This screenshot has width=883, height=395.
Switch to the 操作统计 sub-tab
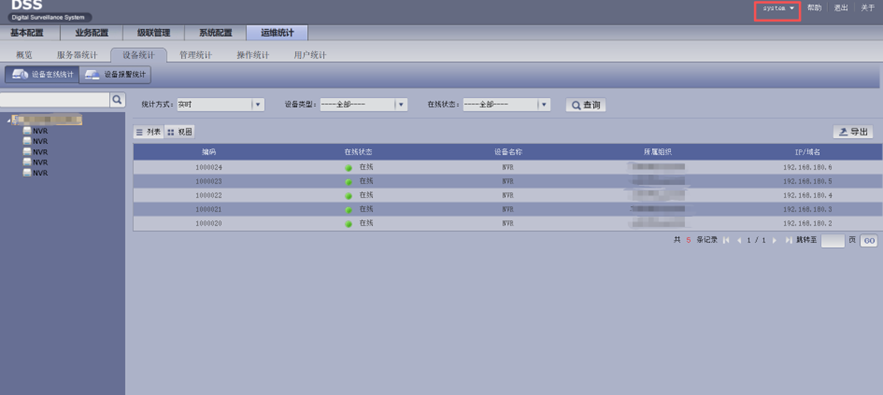[253, 55]
